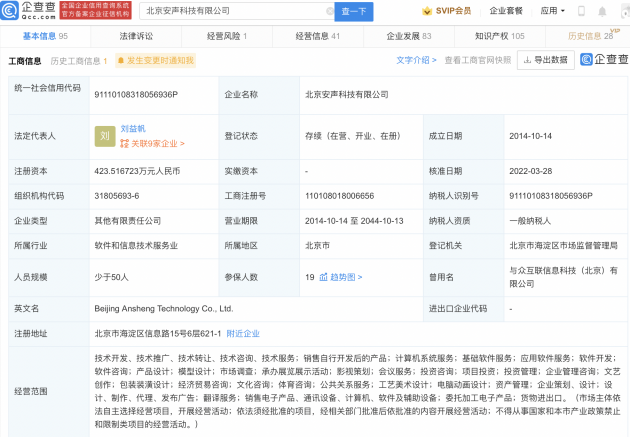Open 文字介绍 link

tap(416, 60)
